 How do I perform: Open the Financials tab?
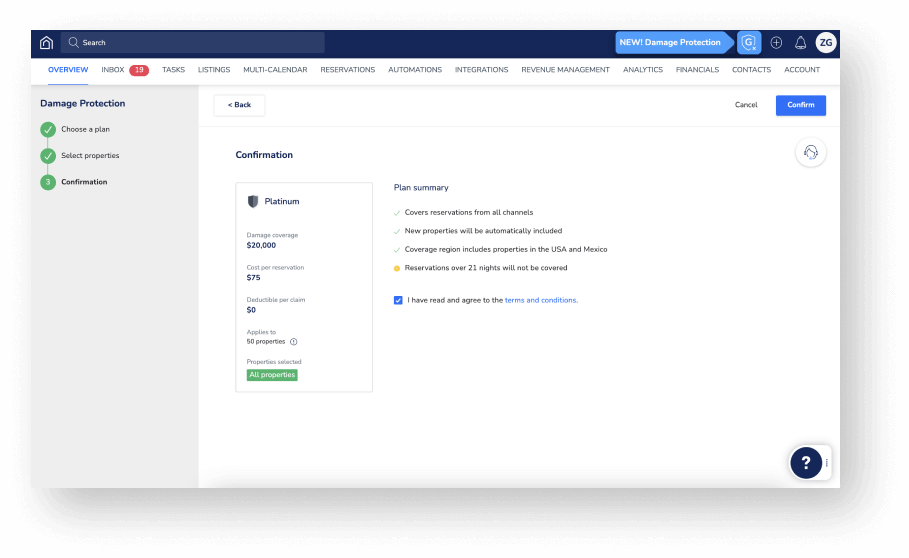click(697, 70)
